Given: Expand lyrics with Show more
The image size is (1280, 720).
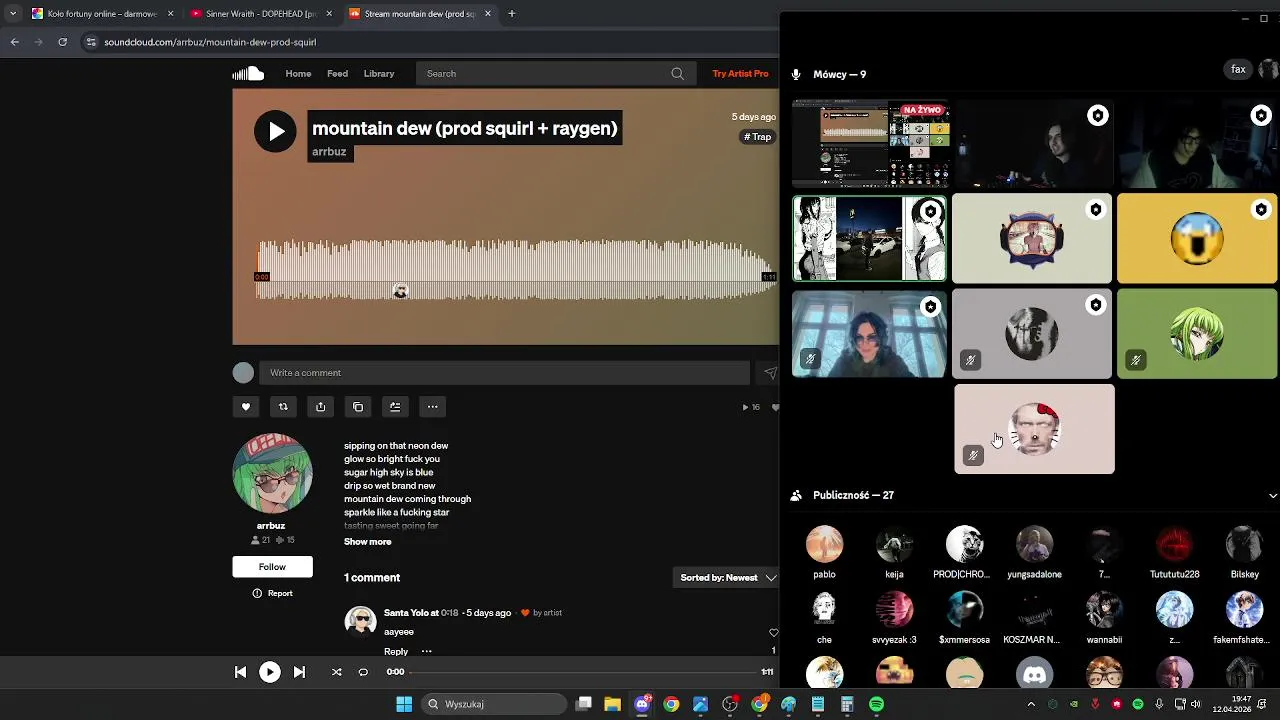Looking at the screenshot, I should click(368, 542).
